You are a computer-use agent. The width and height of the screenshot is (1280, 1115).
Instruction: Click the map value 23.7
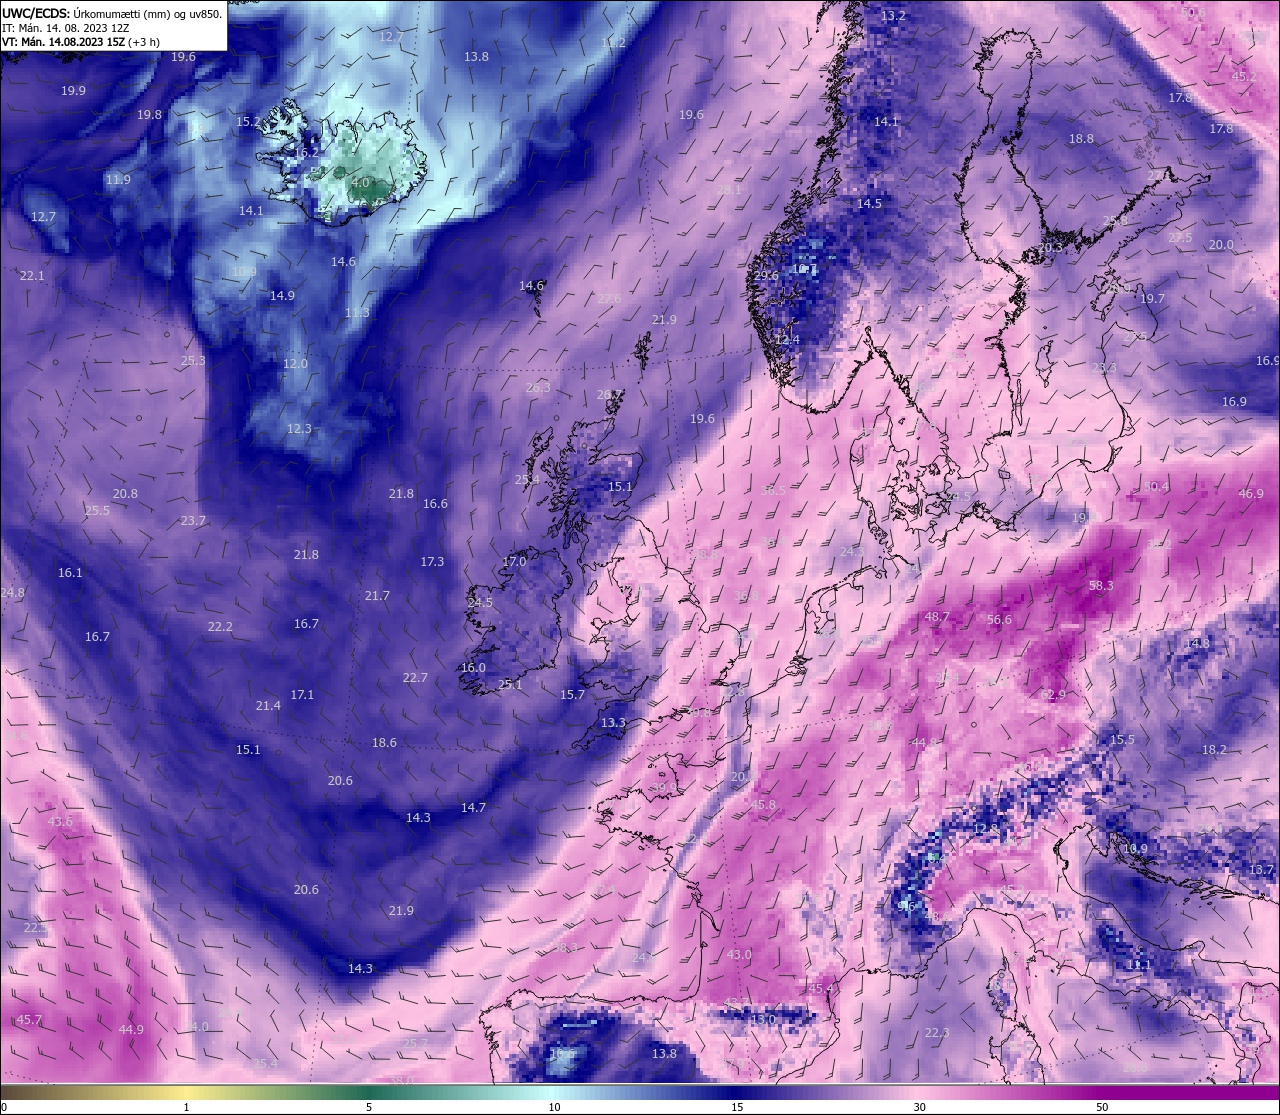pos(193,521)
